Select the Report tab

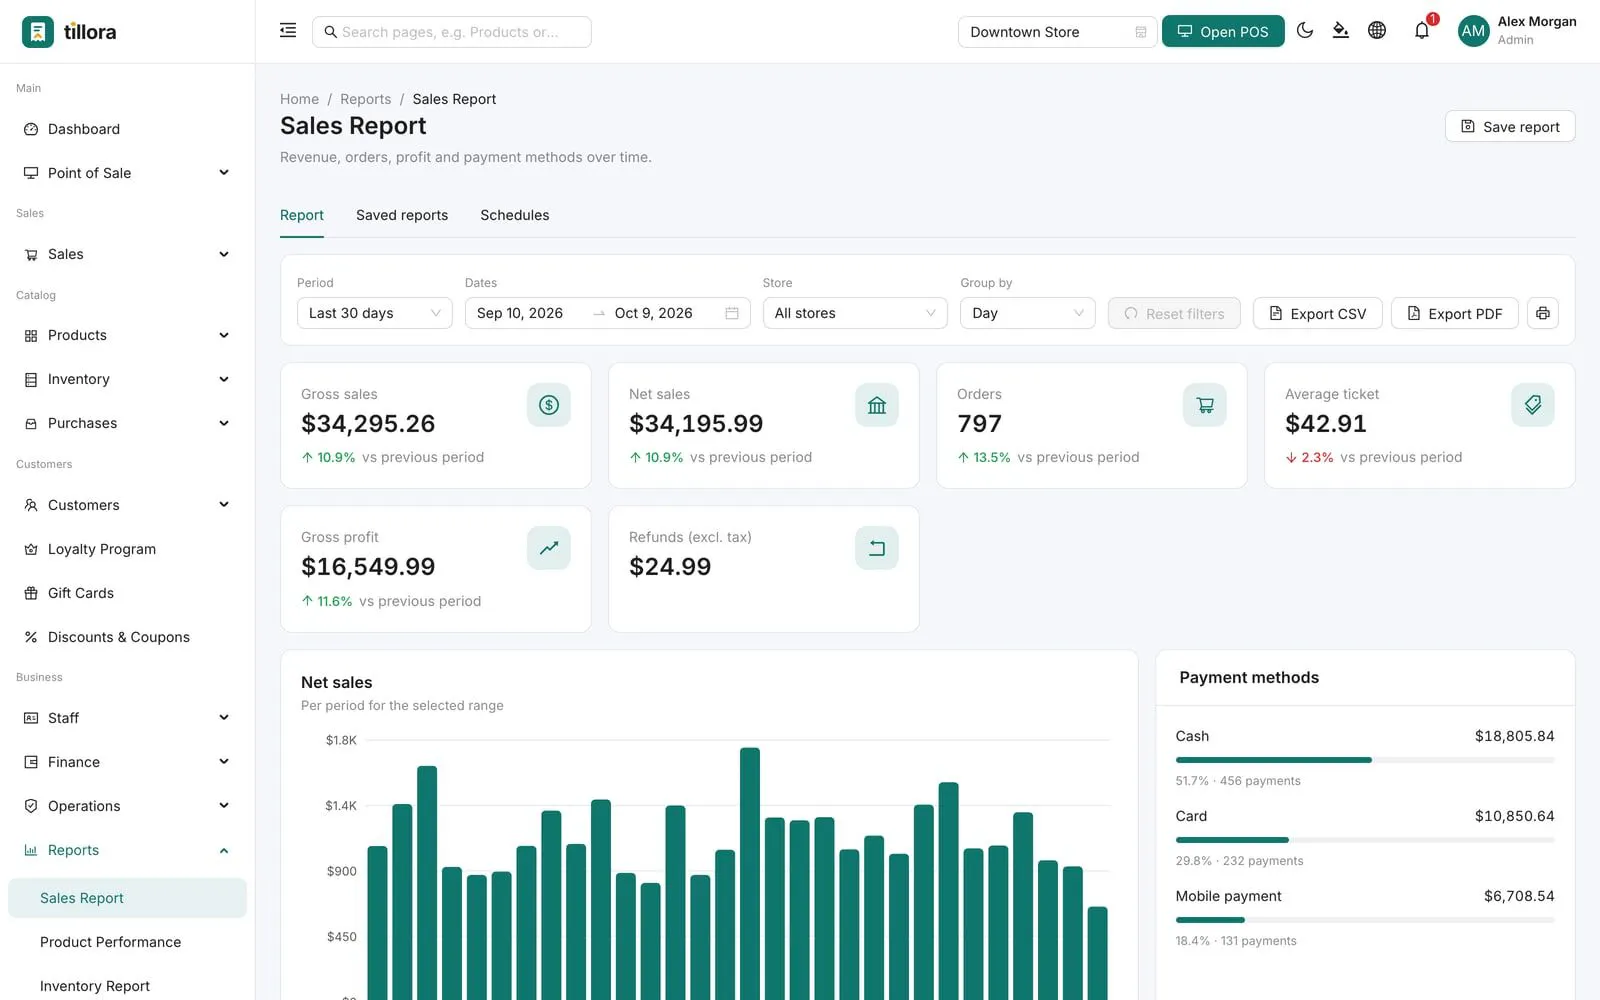[302, 215]
